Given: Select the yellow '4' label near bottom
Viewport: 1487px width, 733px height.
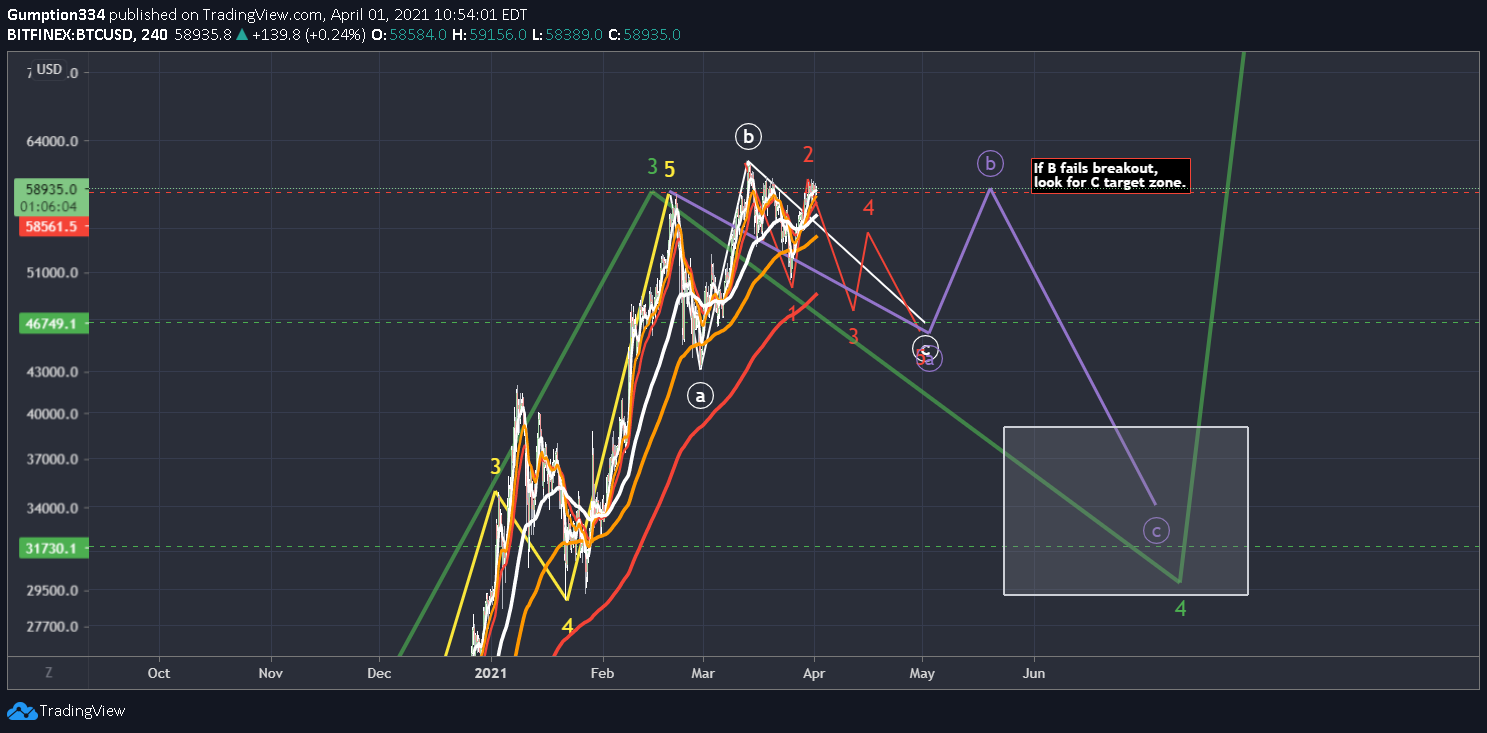Looking at the screenshot, I should click(x=567, y=626).
